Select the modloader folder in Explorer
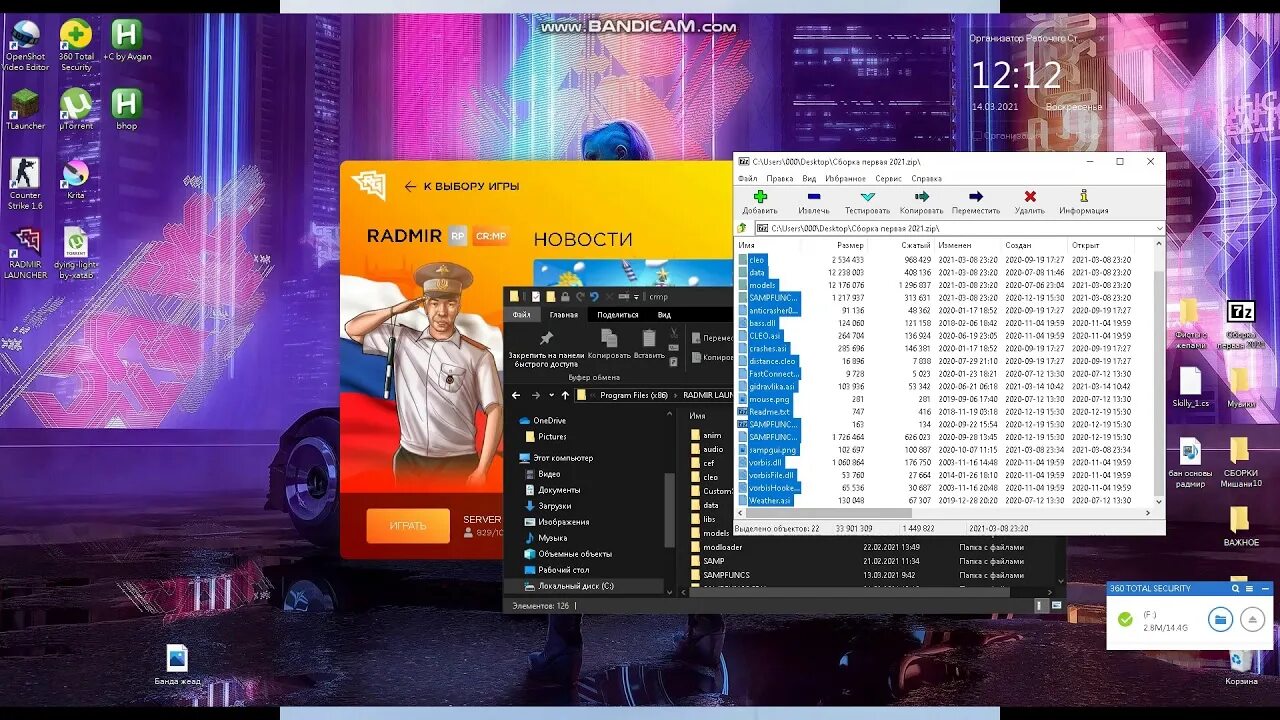This screenshot has height=720, width=1280. (722, 547)
